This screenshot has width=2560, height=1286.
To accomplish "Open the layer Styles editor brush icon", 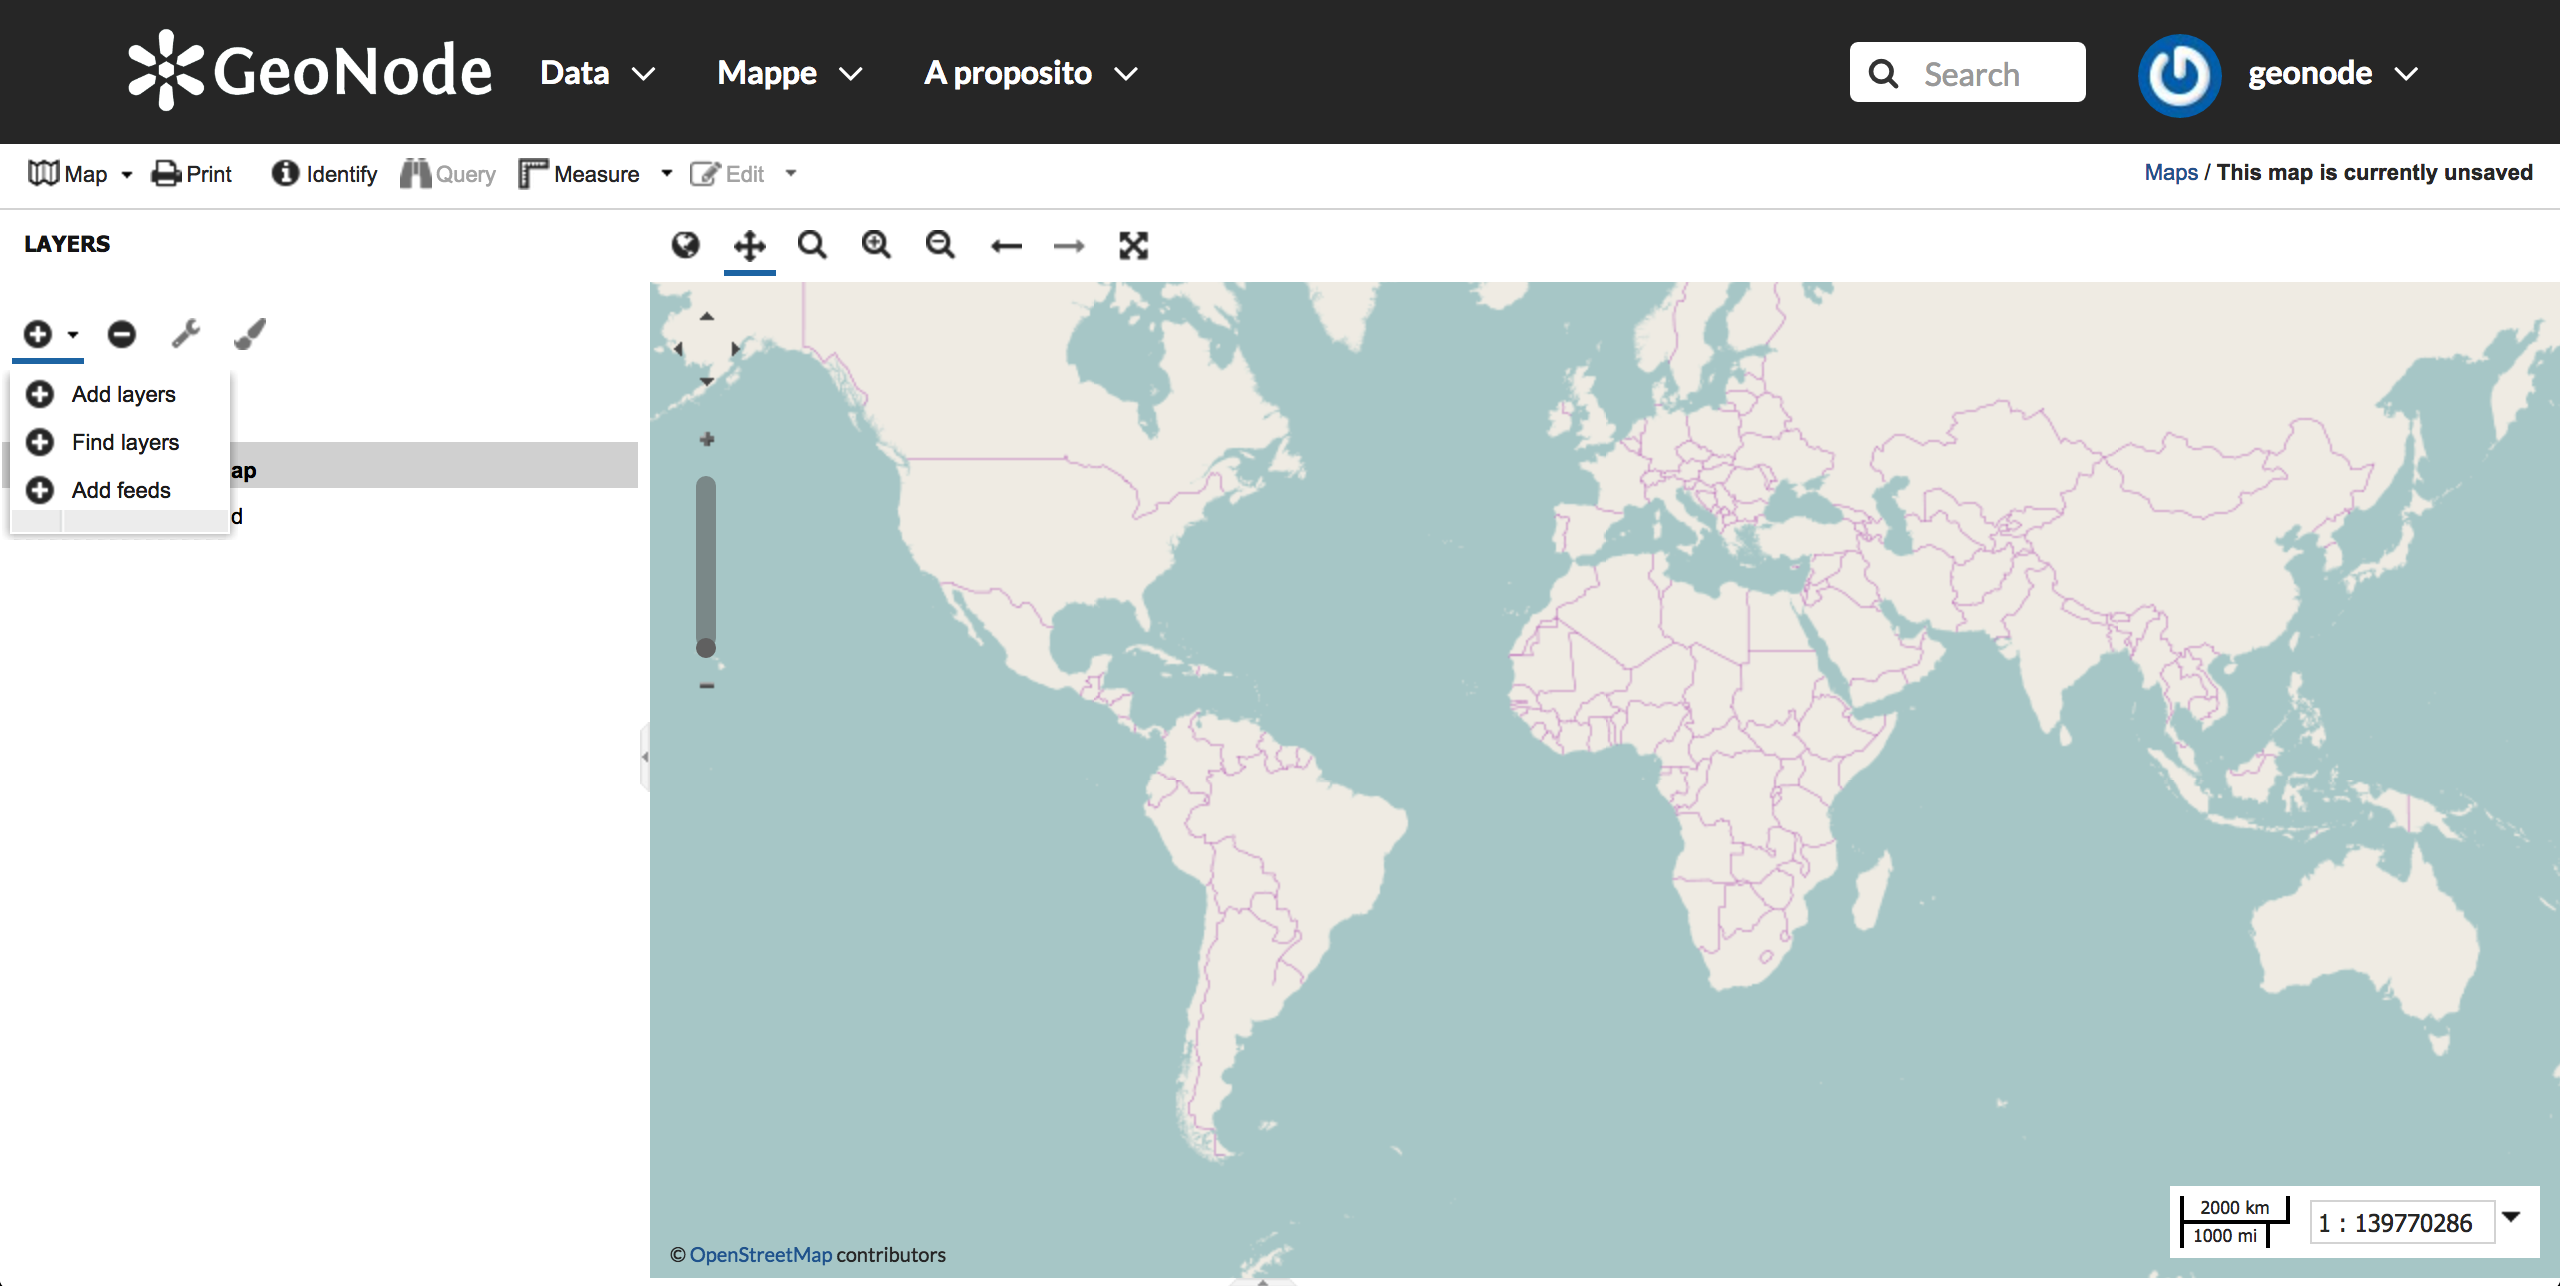I will pos(248,334).
